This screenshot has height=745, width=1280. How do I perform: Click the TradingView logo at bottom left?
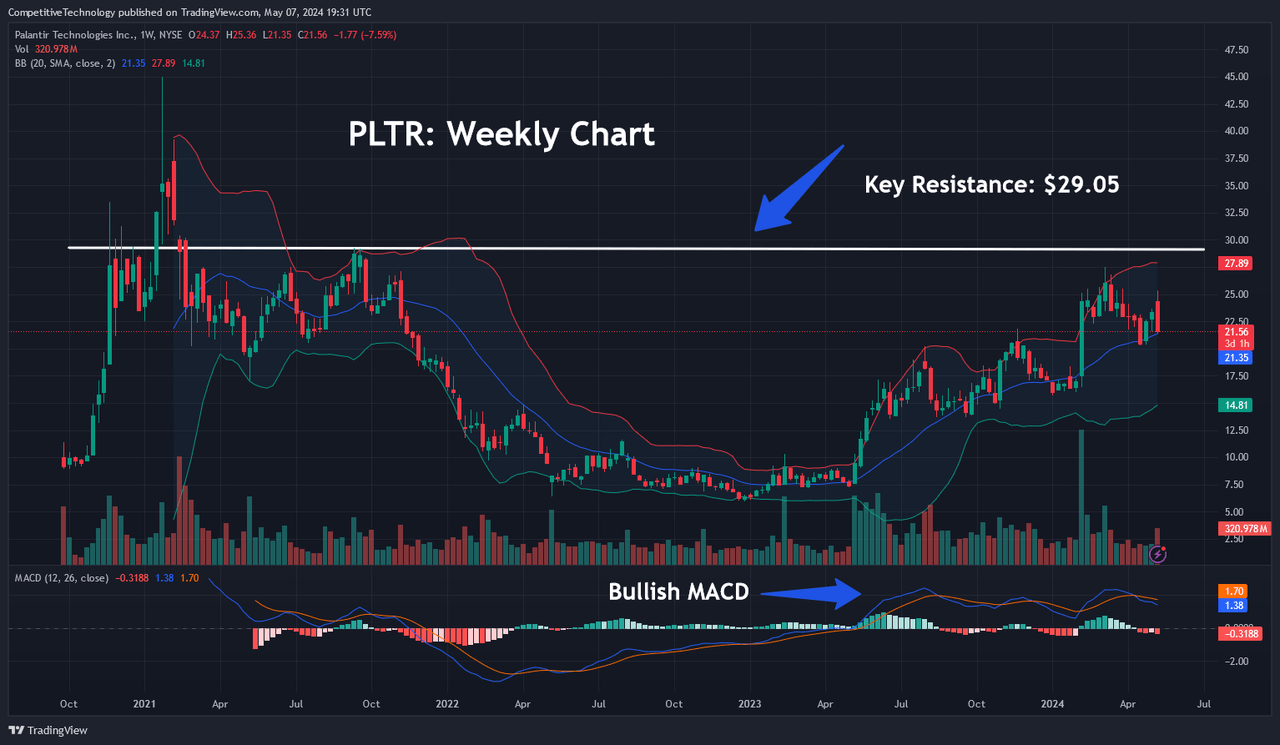pos(47,730)
